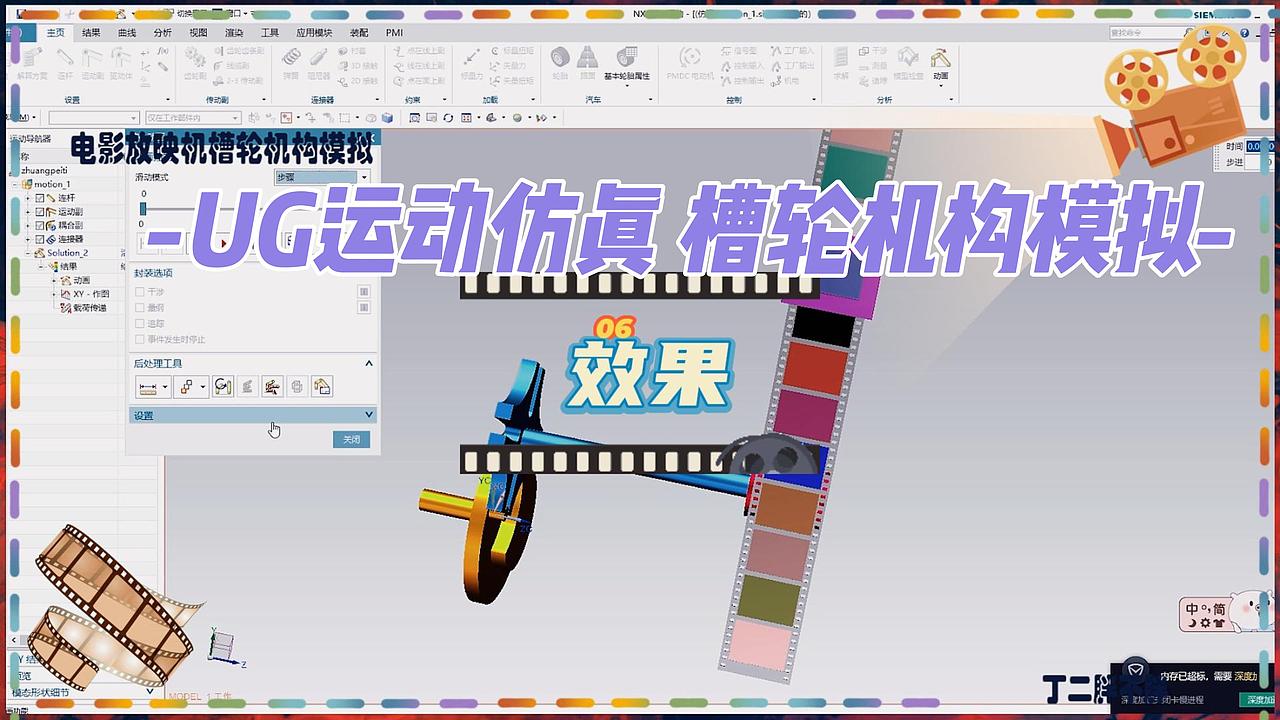Collapse the Solution_2 tree node
The height and width of the screenshot is (720, 1280).
[x=28, y=253]
